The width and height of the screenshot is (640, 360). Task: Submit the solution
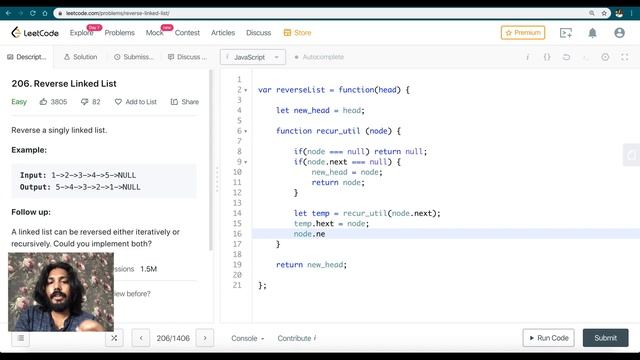click(x=605, y=338)
